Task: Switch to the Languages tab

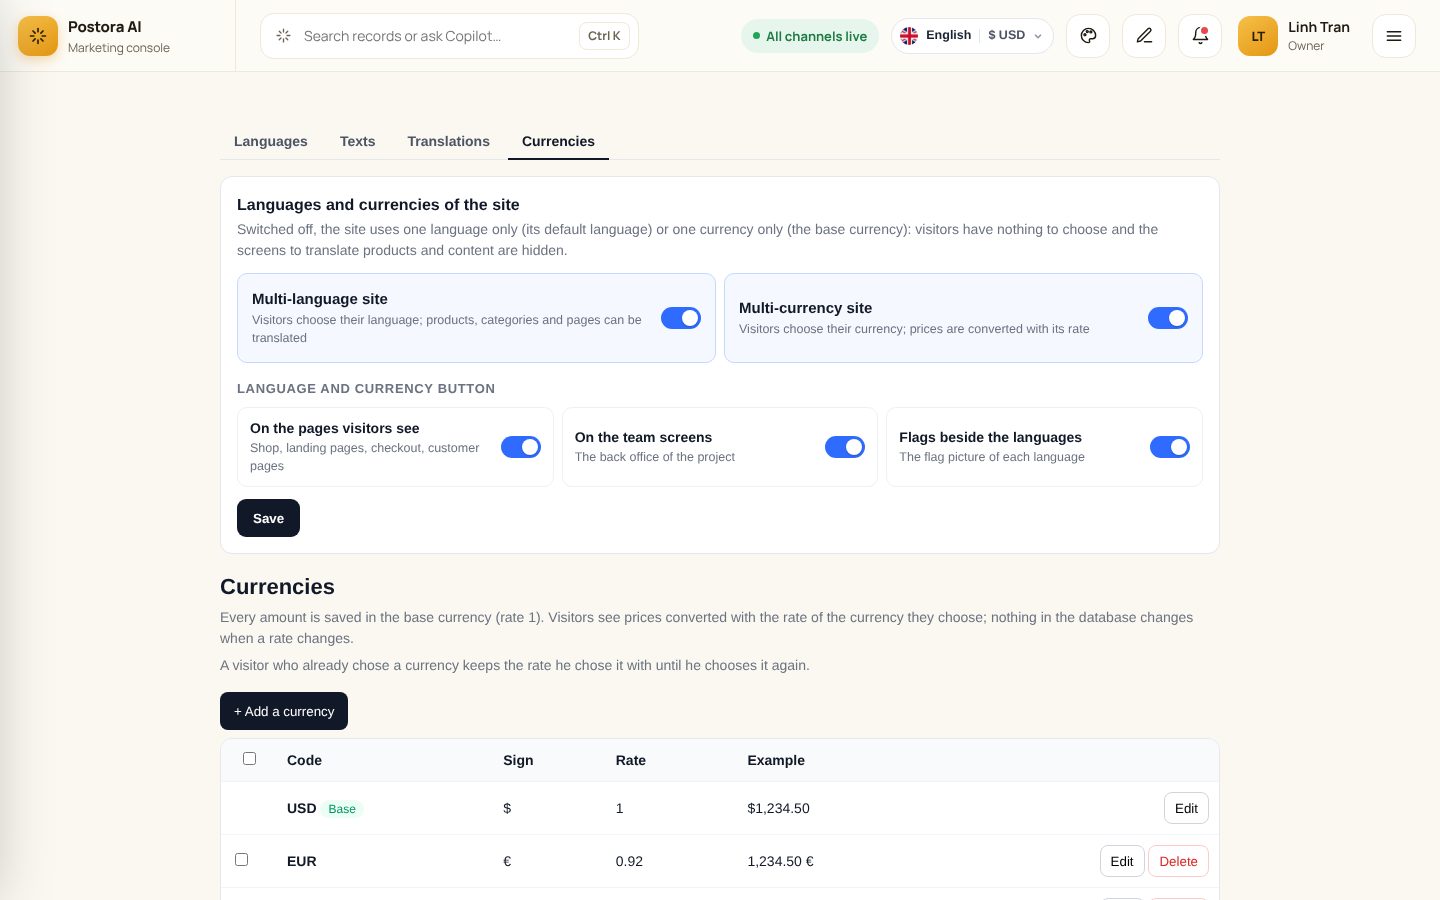Action: pyautogui.click(x=271, y=141)
